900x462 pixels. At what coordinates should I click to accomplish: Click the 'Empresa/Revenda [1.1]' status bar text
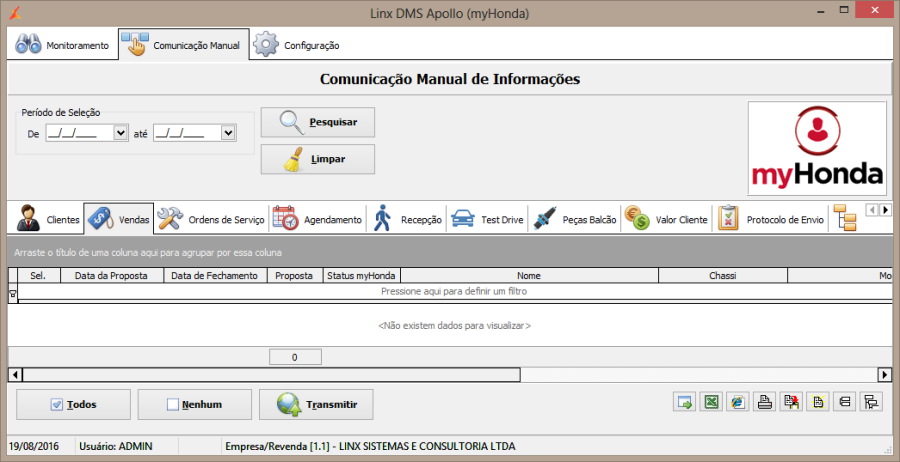pos(370,446)
